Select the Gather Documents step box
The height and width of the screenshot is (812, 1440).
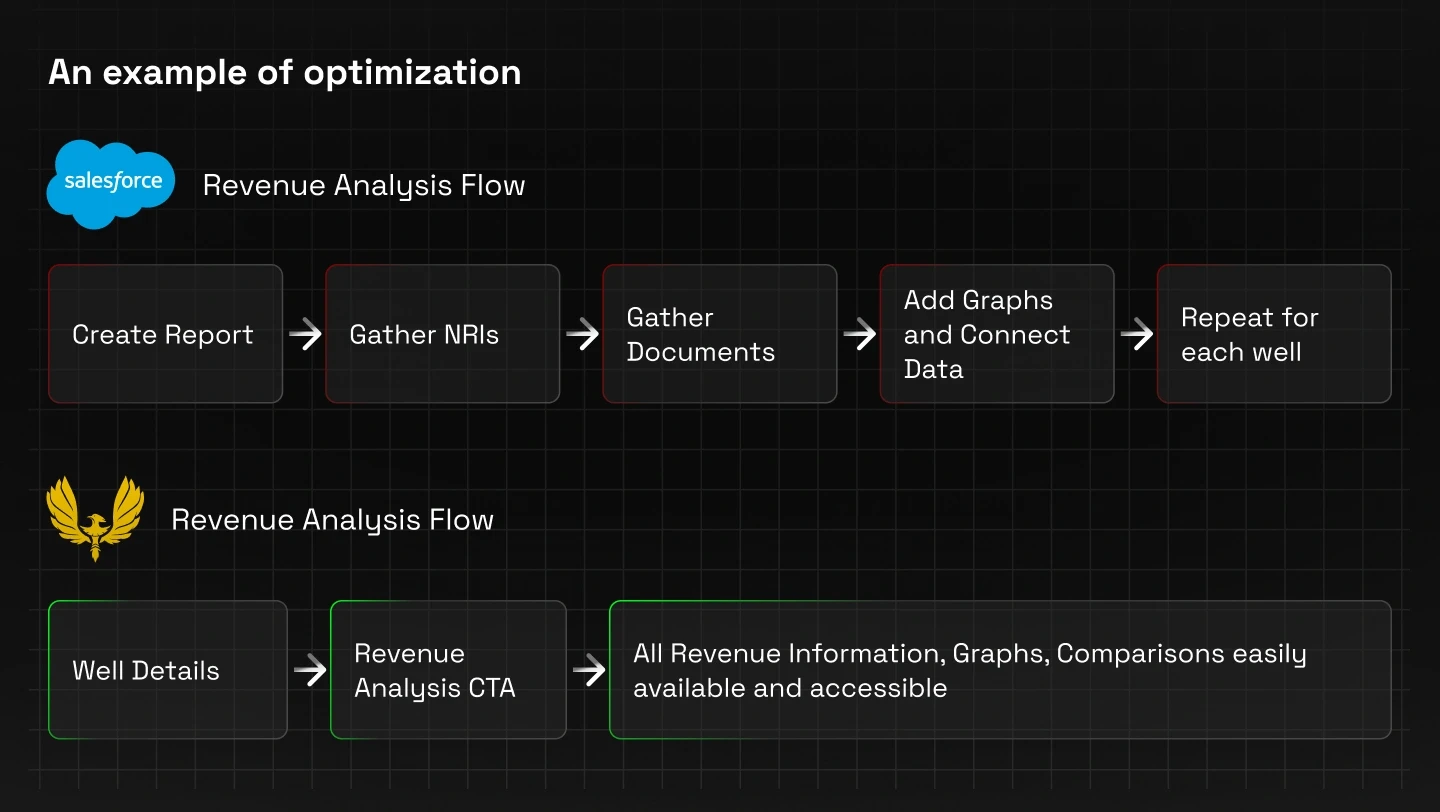[720, 334]
